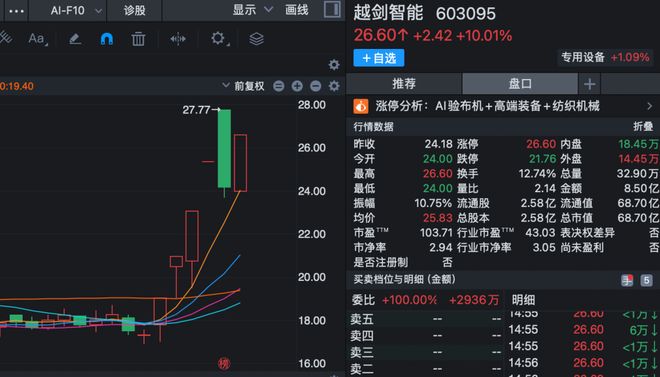Viewport: 660px width, 377px height.
Task: Click the 振幅 value 10.75%
Action: pos(434,203)
